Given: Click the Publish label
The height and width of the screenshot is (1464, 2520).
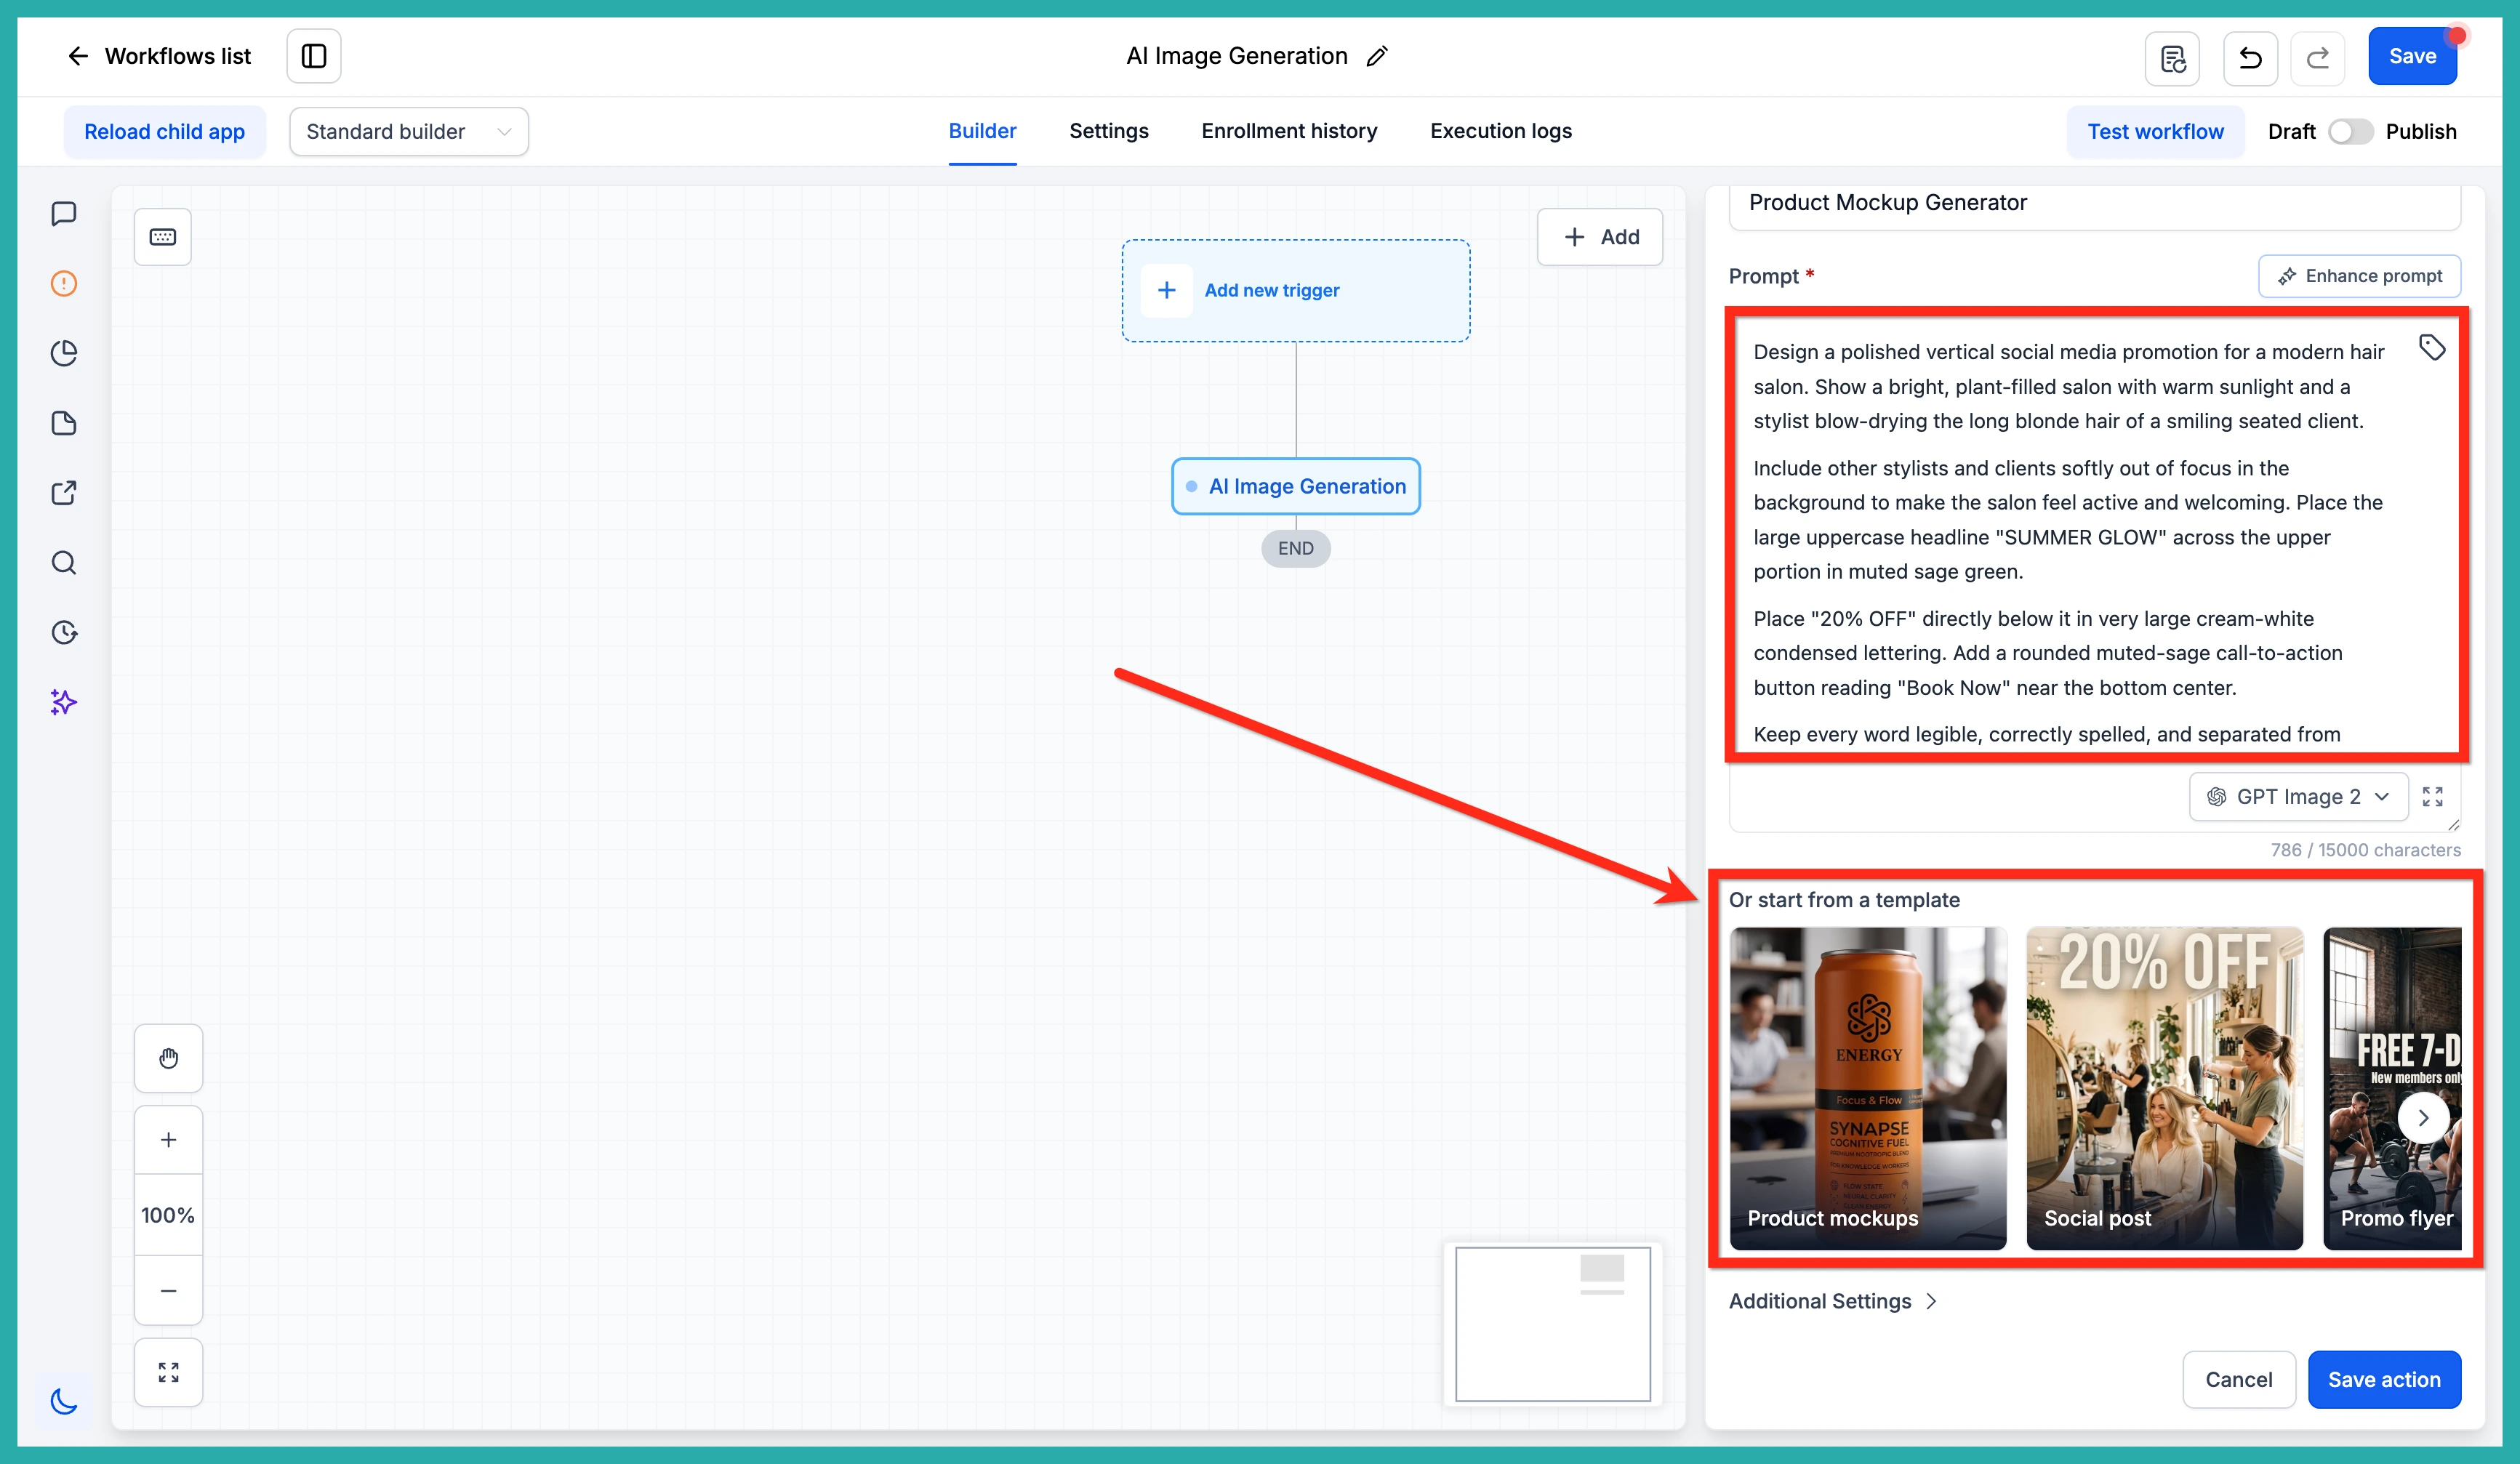Looking at the screenshot, I should pyautogui.click(x=2420, y=132).
